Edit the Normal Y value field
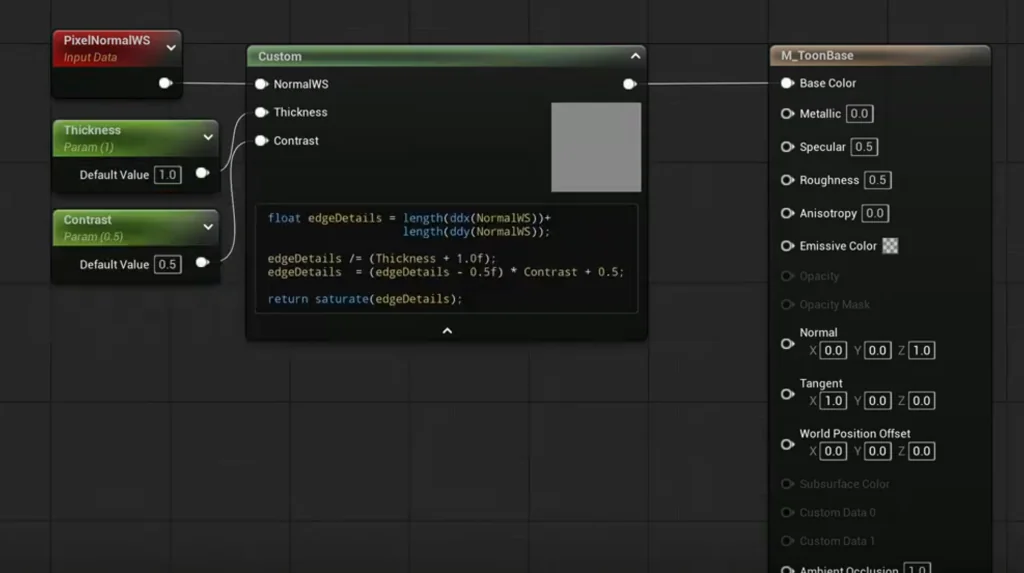 [x=877, y=350]
